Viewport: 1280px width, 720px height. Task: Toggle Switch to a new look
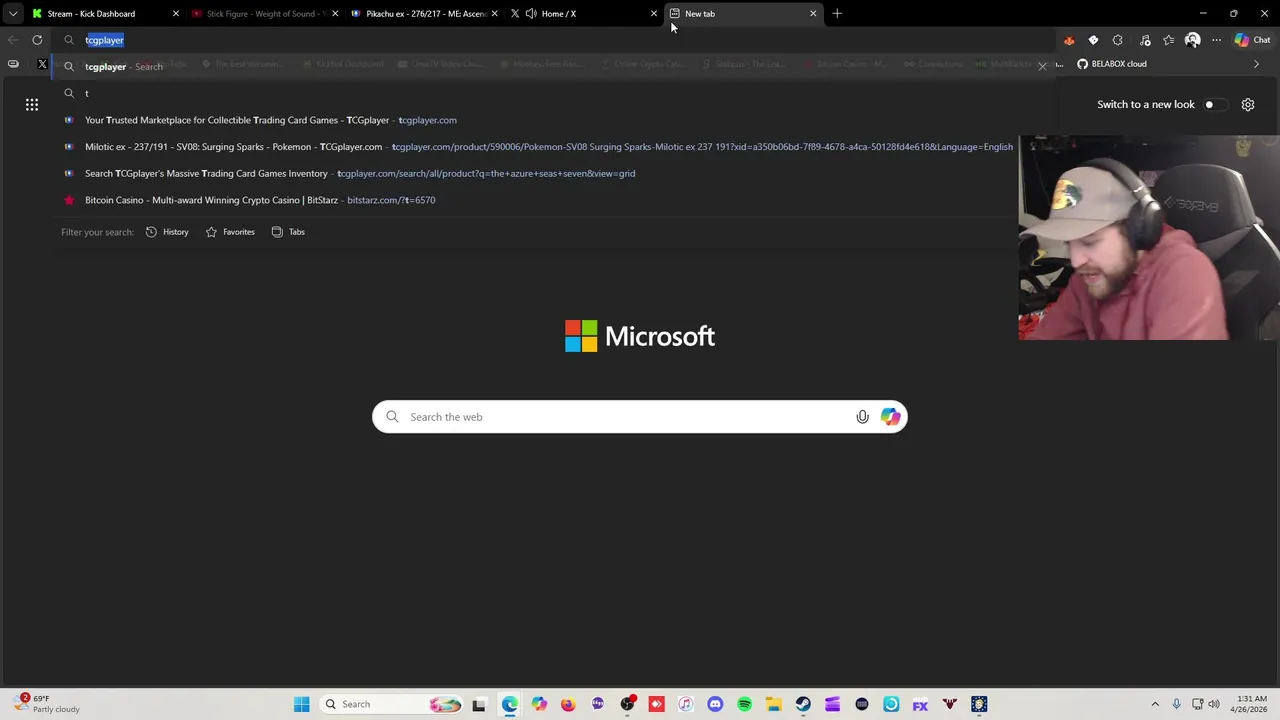coord(1213,104)
